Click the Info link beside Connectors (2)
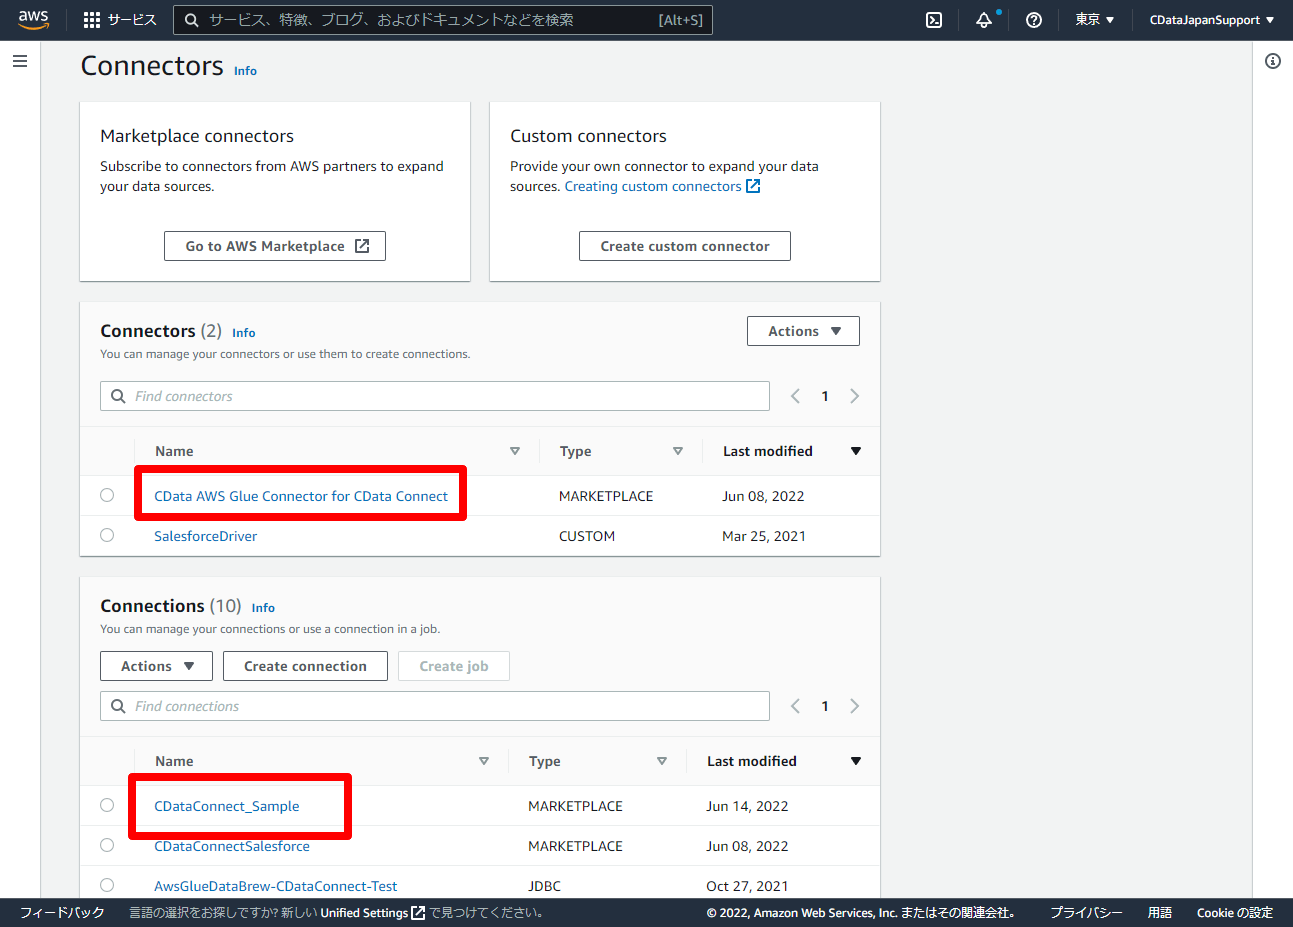Screen dimensions: 1293x927 244,333
